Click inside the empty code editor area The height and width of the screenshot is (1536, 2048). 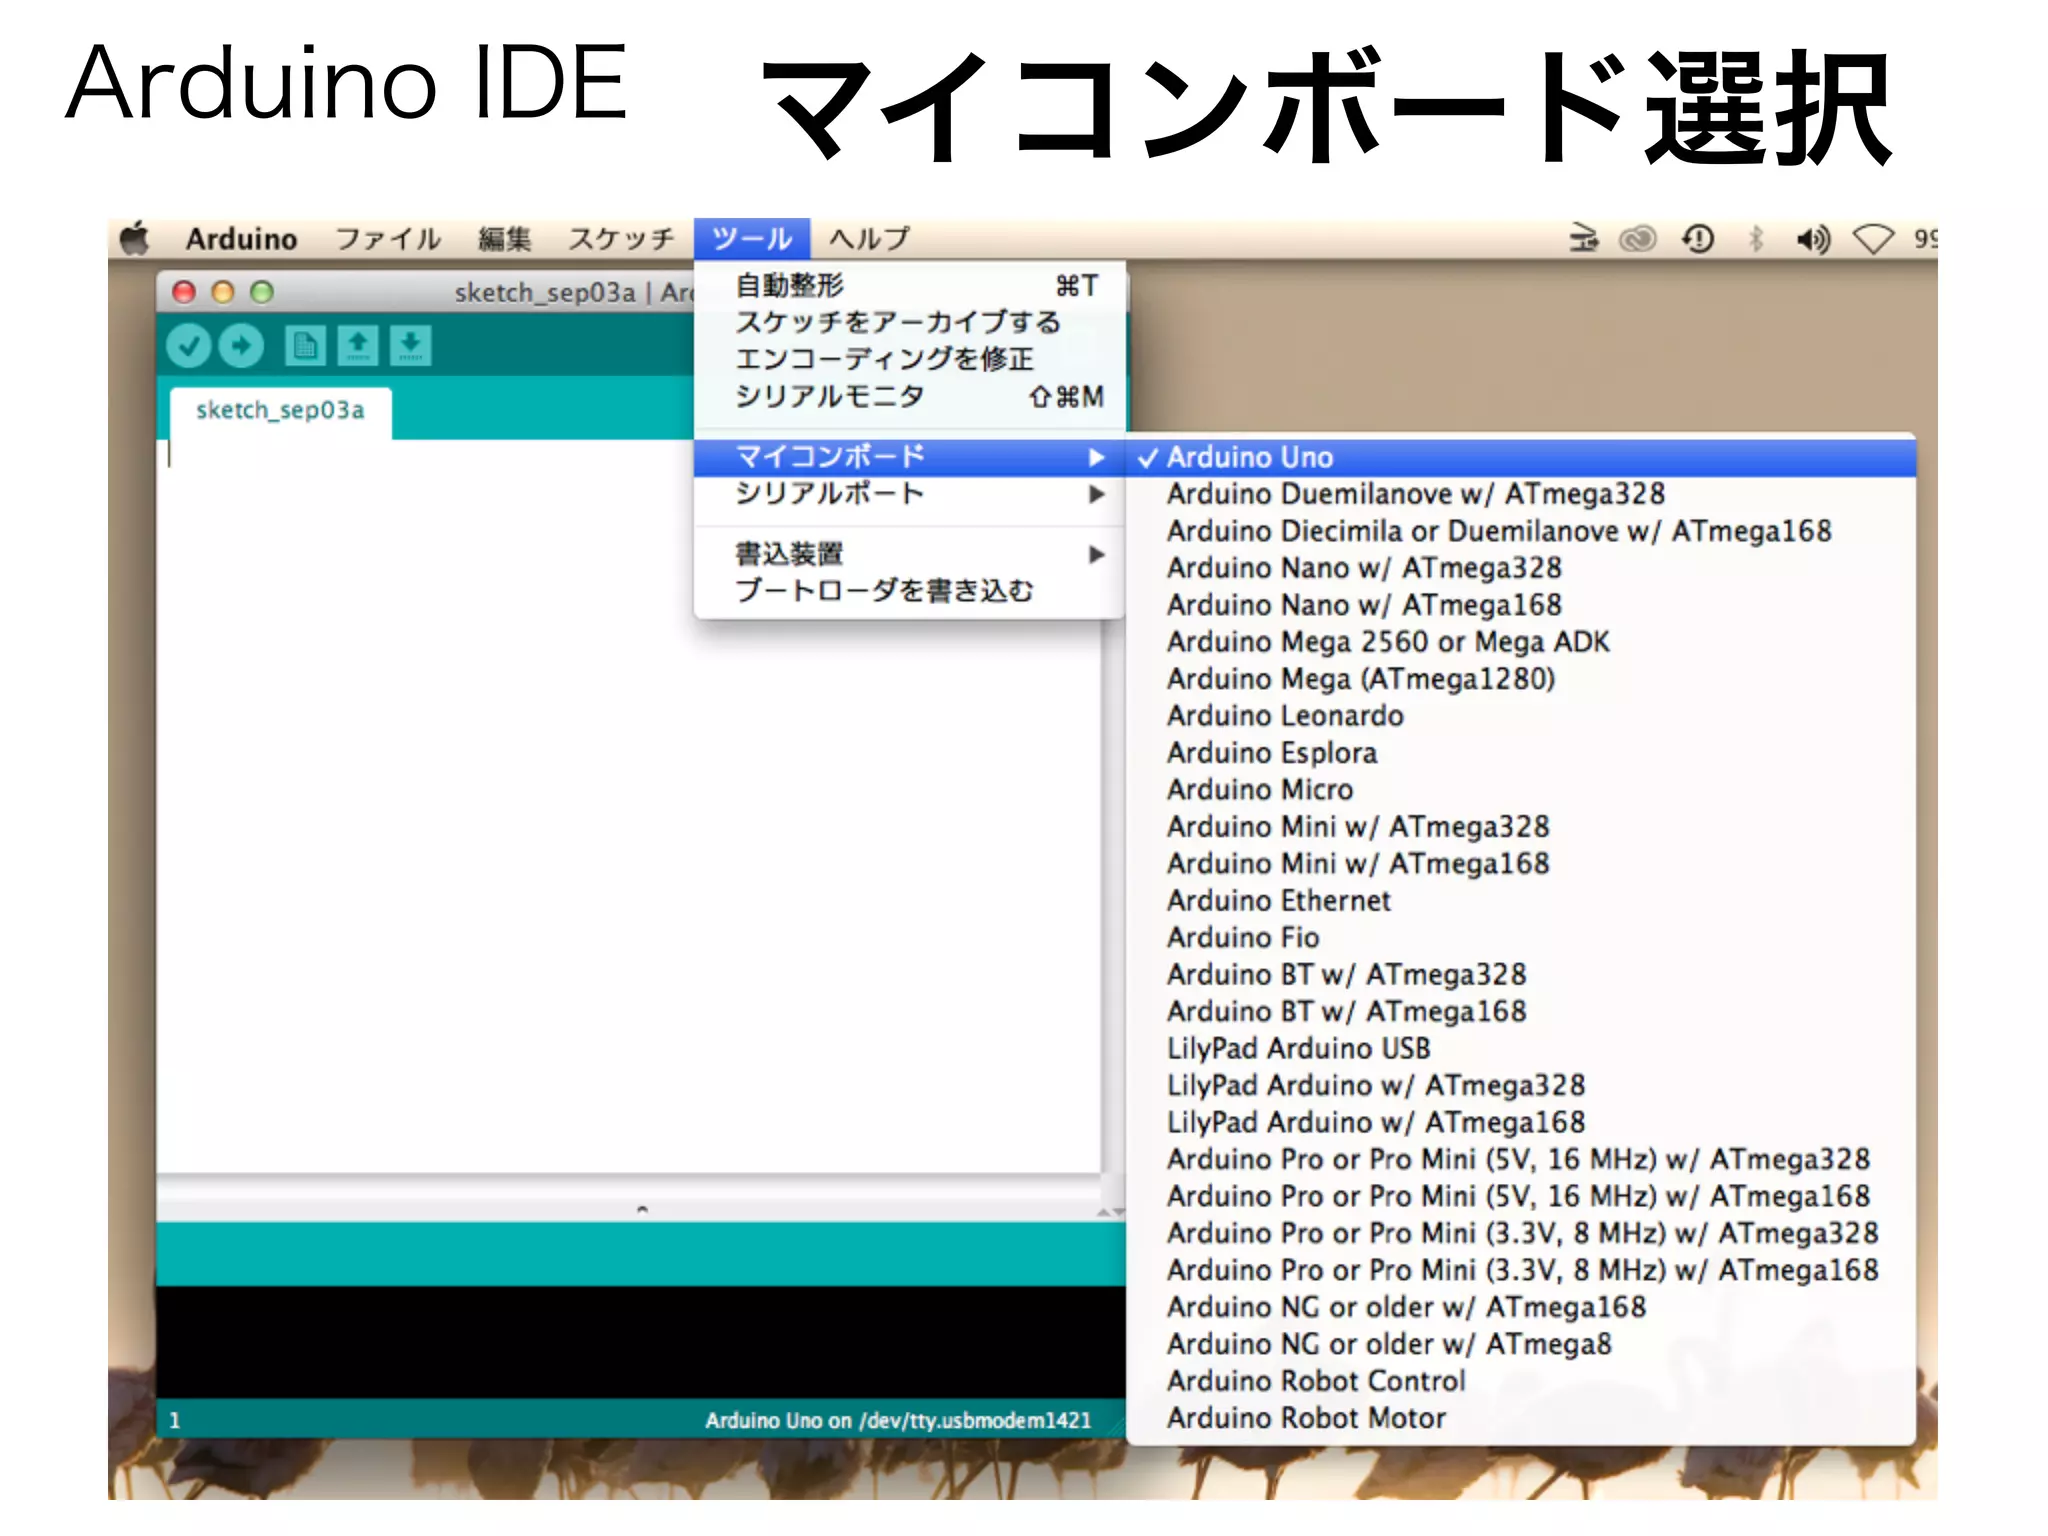point(628,806)
